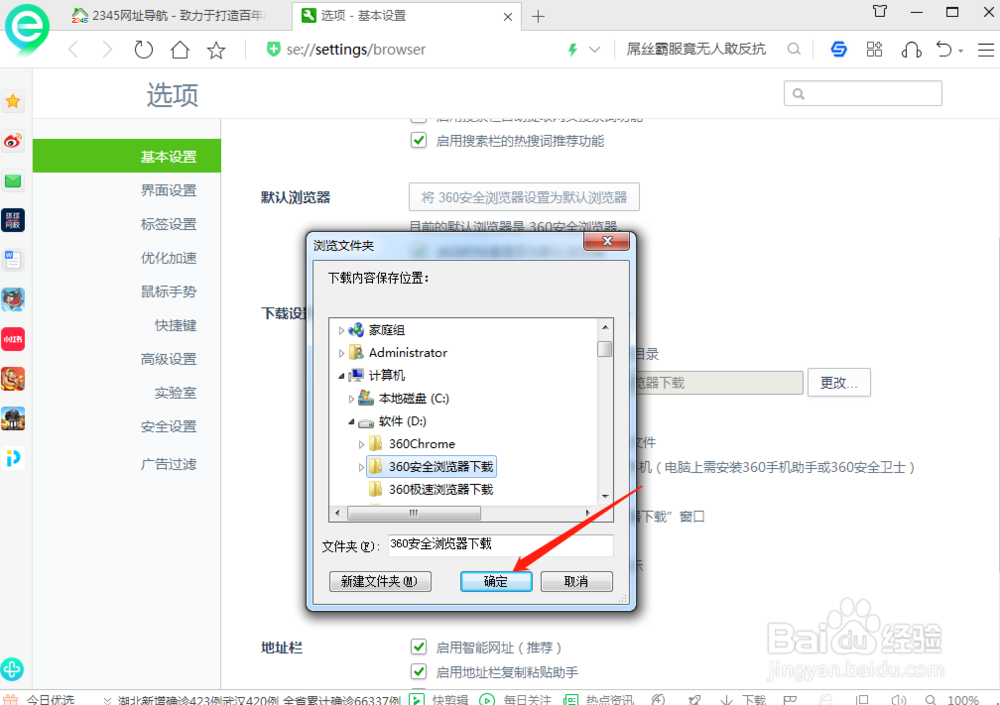Viewport: 1000px width, 705px height.
Task: Open the blue P app icon in the sidebar
Action: tap(13, 458)
